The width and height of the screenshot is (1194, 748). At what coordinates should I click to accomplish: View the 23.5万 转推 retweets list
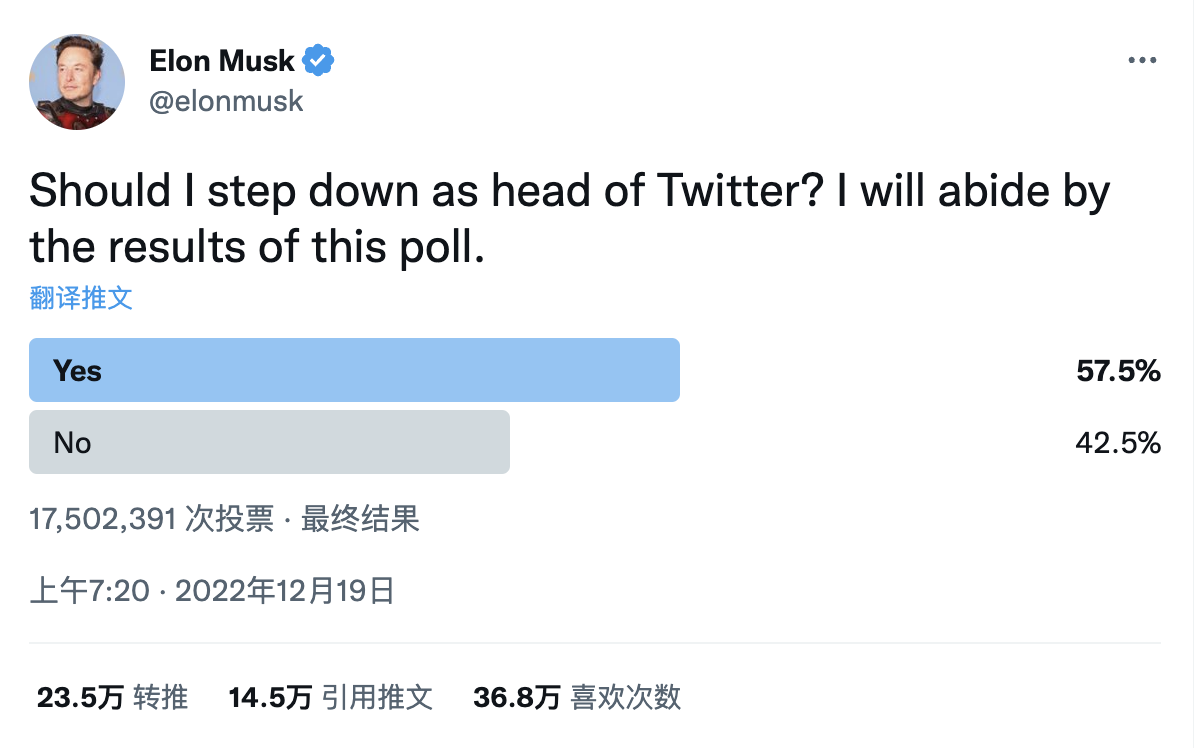pos(113,697)
